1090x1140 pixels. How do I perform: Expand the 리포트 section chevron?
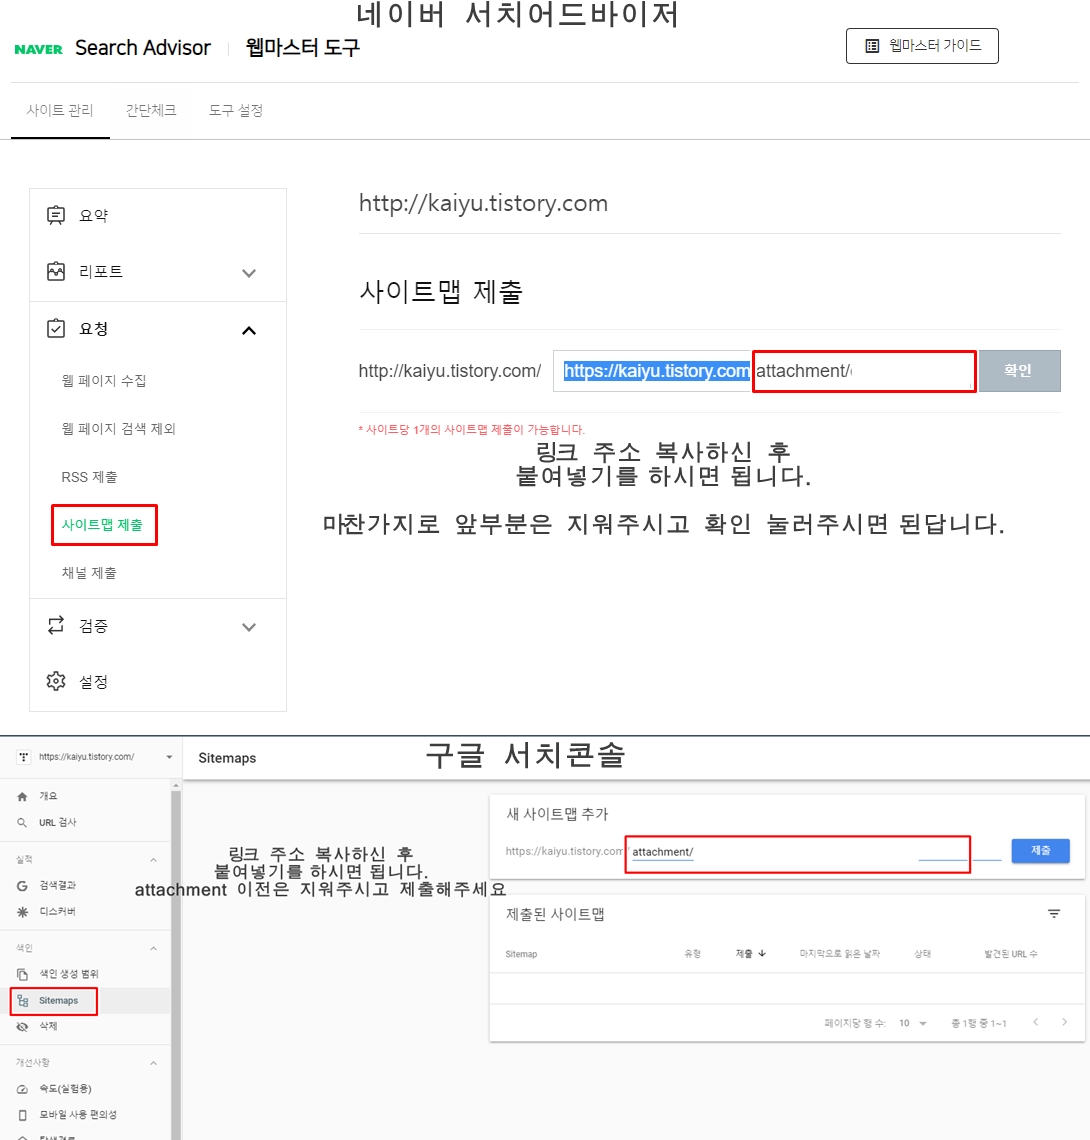point(249,273)
